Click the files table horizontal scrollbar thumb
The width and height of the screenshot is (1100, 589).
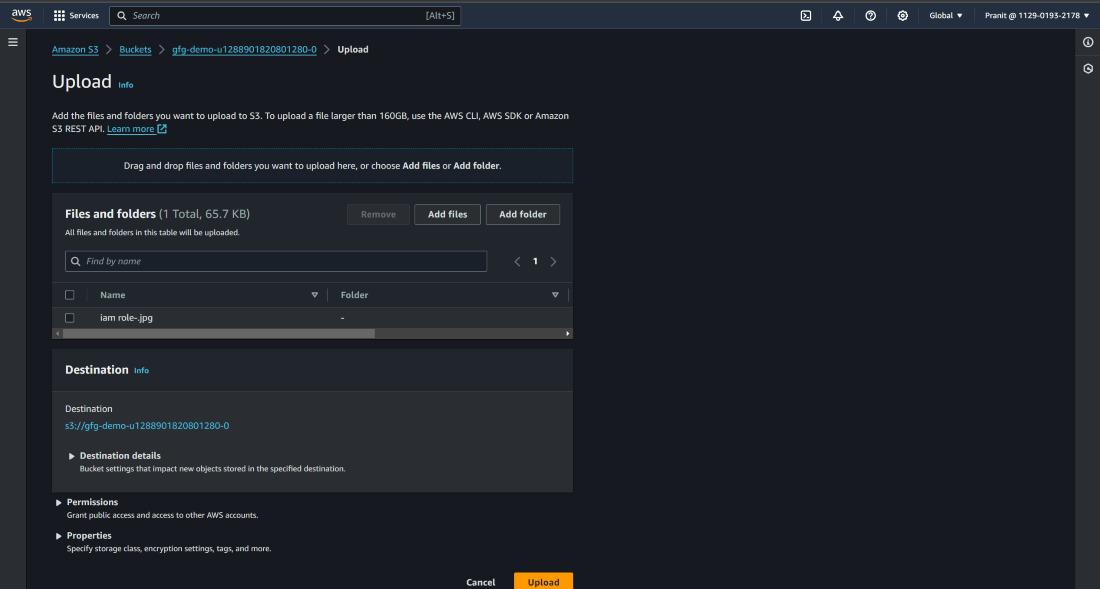click(218, 334)
